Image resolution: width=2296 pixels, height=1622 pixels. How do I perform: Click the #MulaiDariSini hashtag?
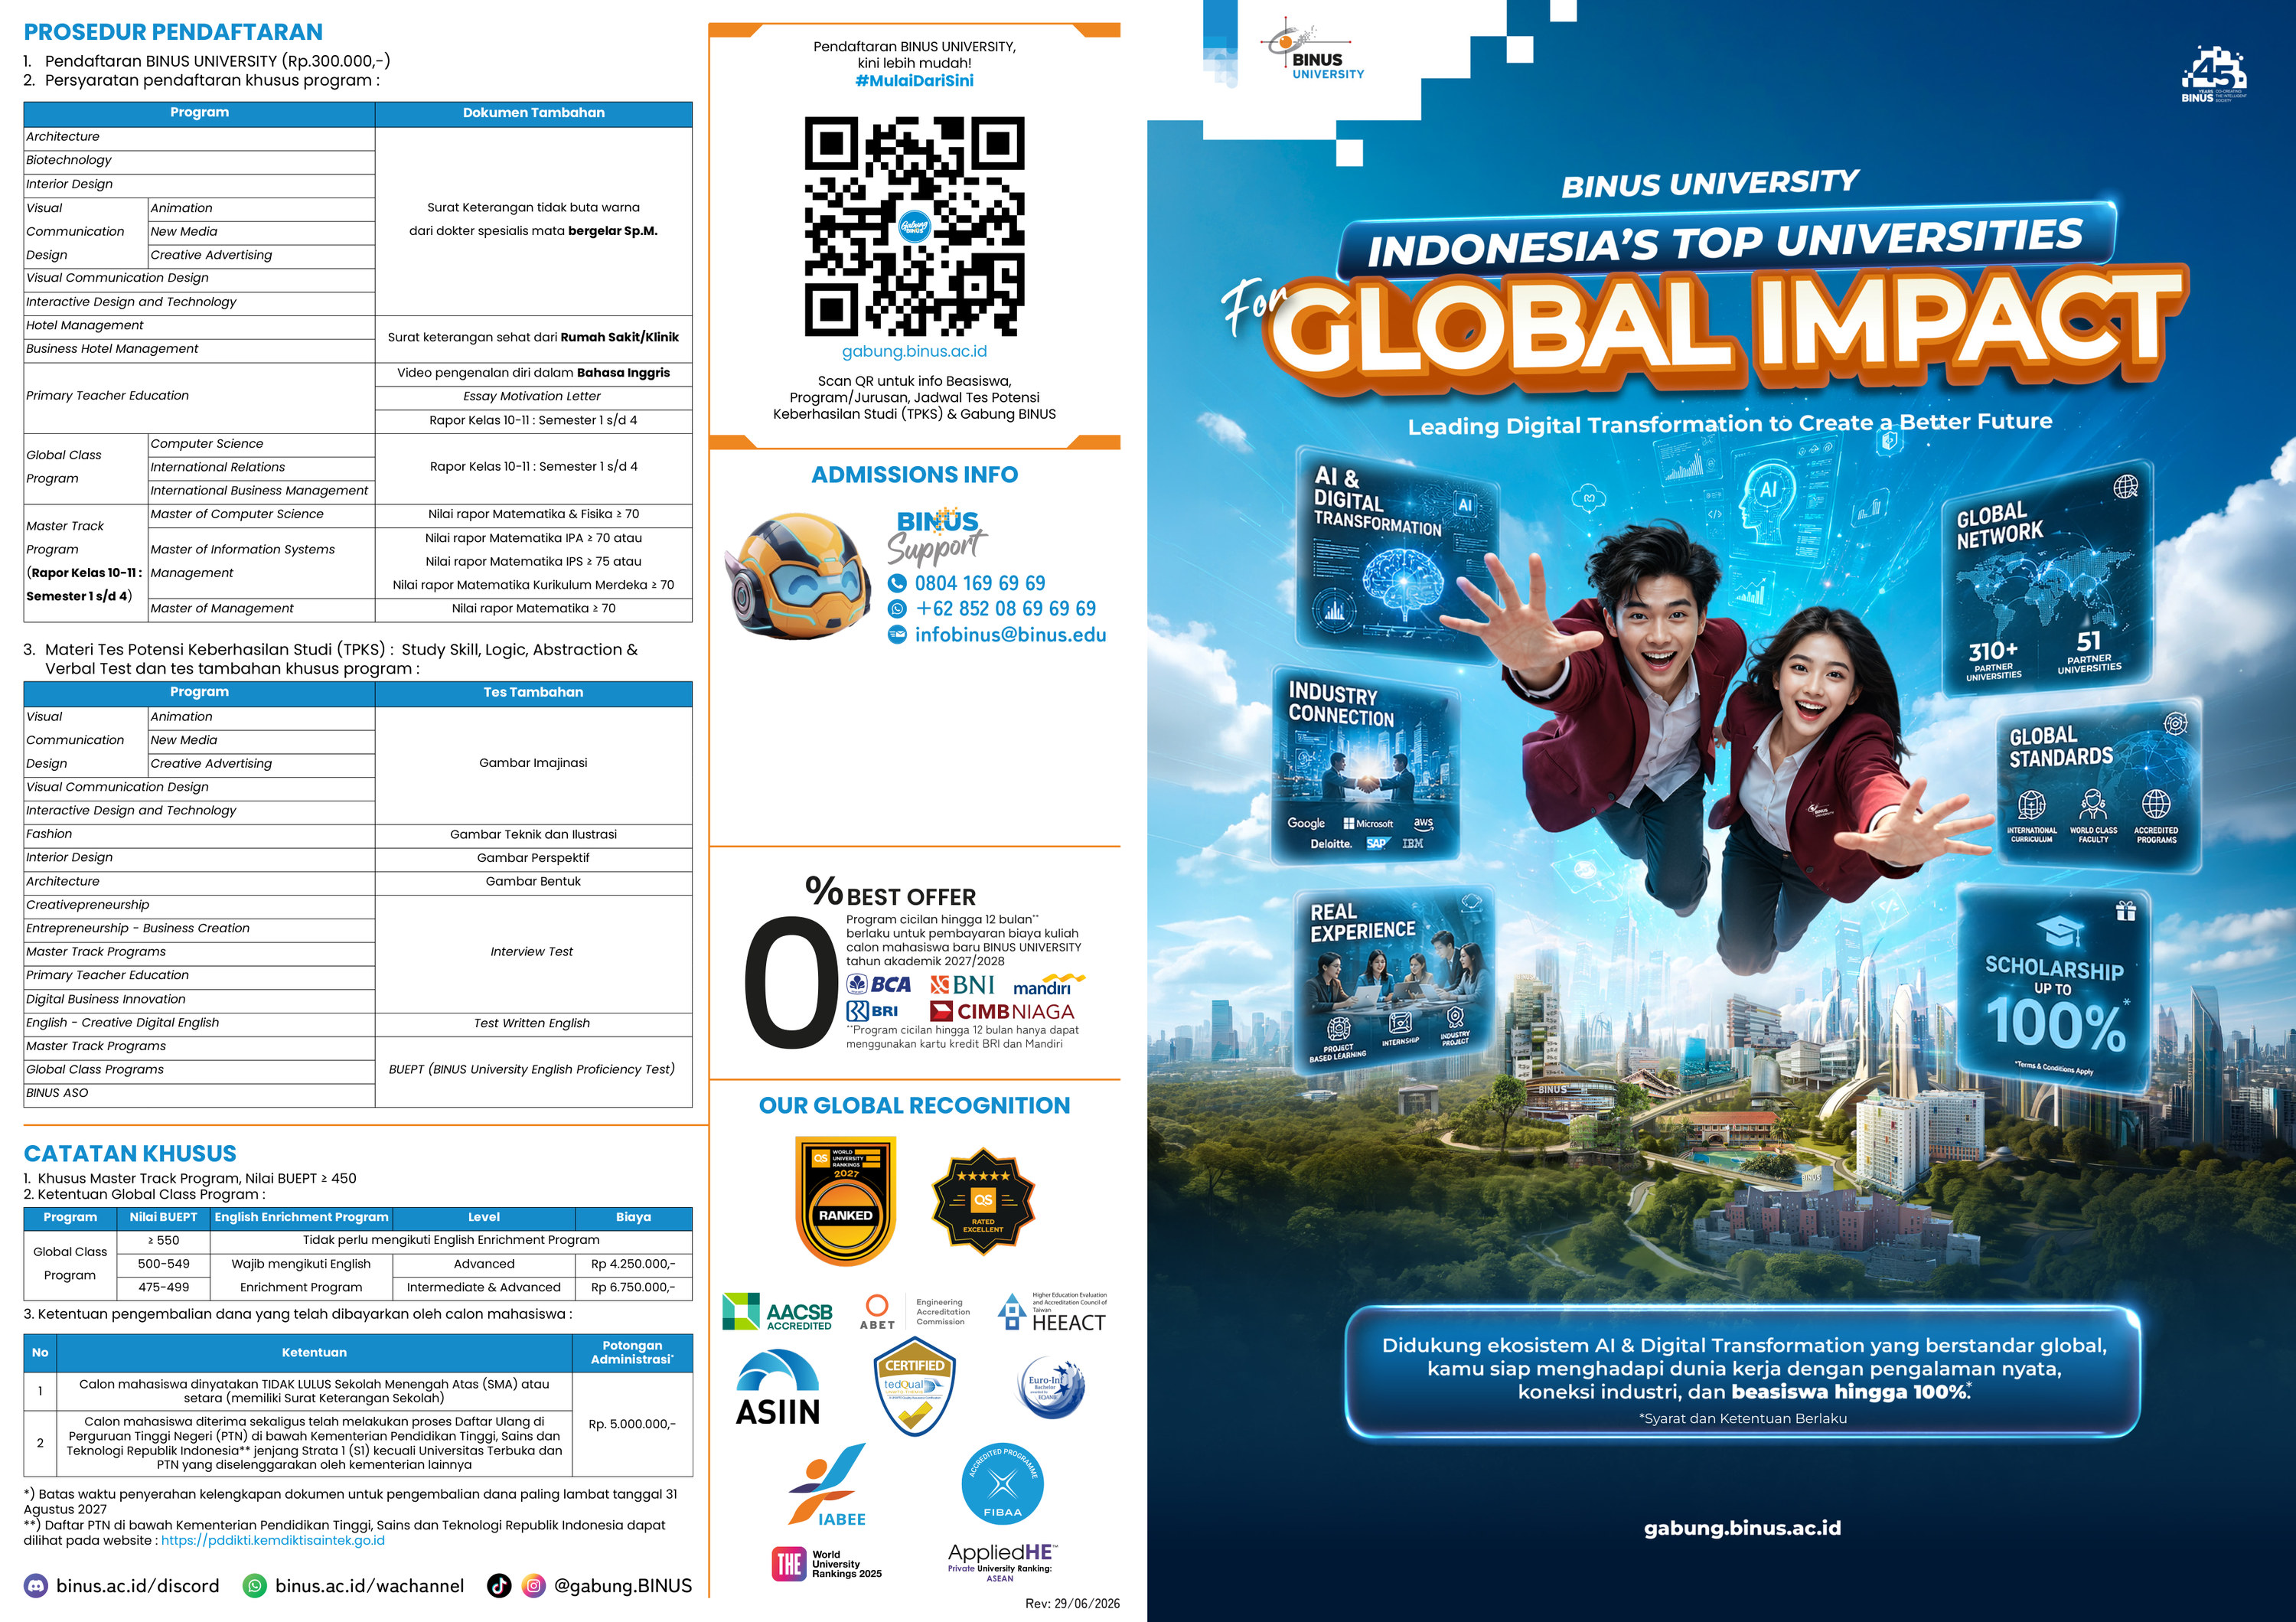[x=914, y=81]
